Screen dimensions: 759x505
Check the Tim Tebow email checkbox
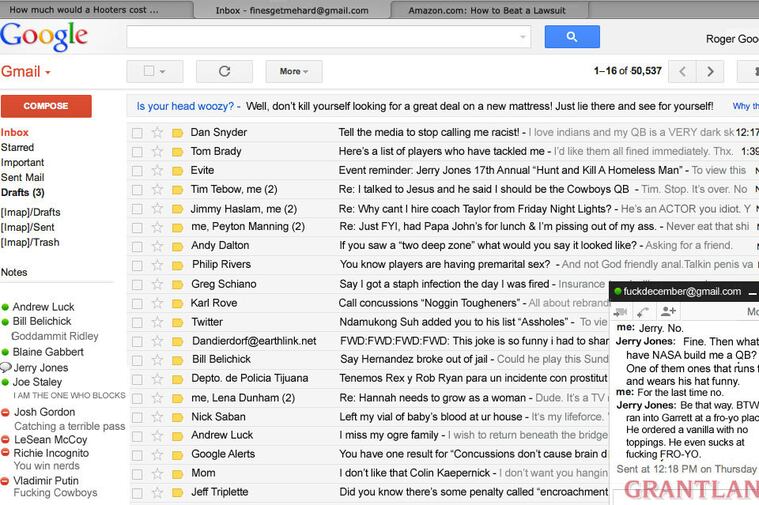tap(137, 190)
